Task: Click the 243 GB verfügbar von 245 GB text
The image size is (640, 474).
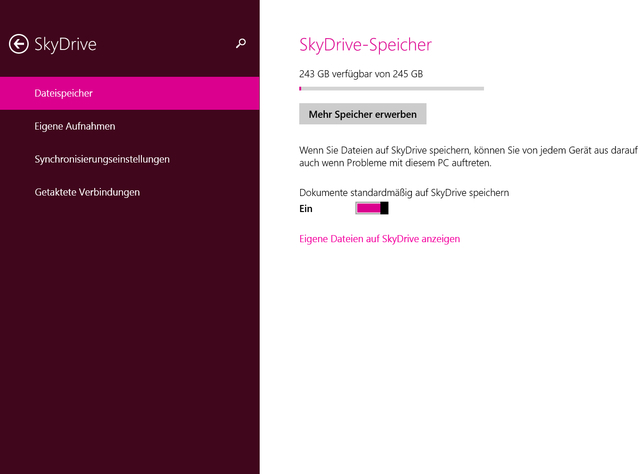Action: 360,73
